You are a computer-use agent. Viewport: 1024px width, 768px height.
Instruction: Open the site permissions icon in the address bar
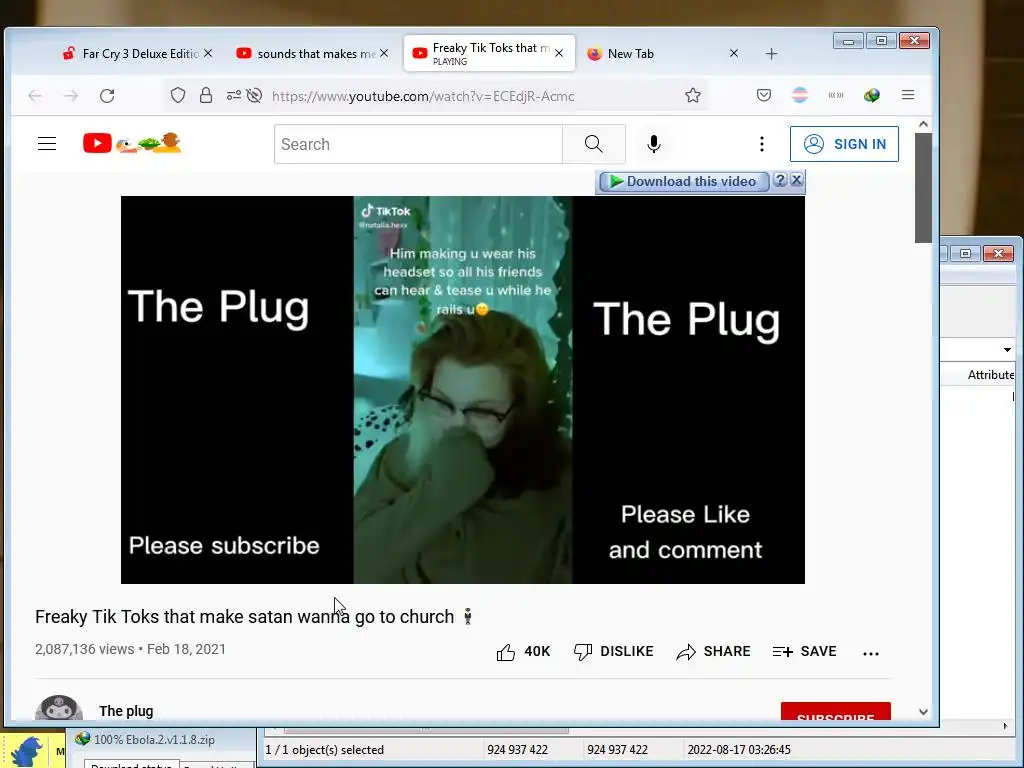(x=233, y=96)
